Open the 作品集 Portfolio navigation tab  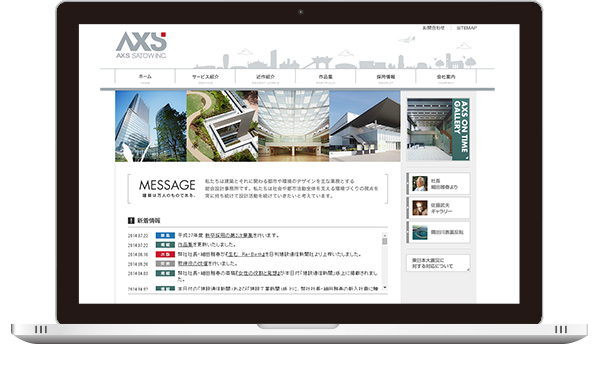326,78
